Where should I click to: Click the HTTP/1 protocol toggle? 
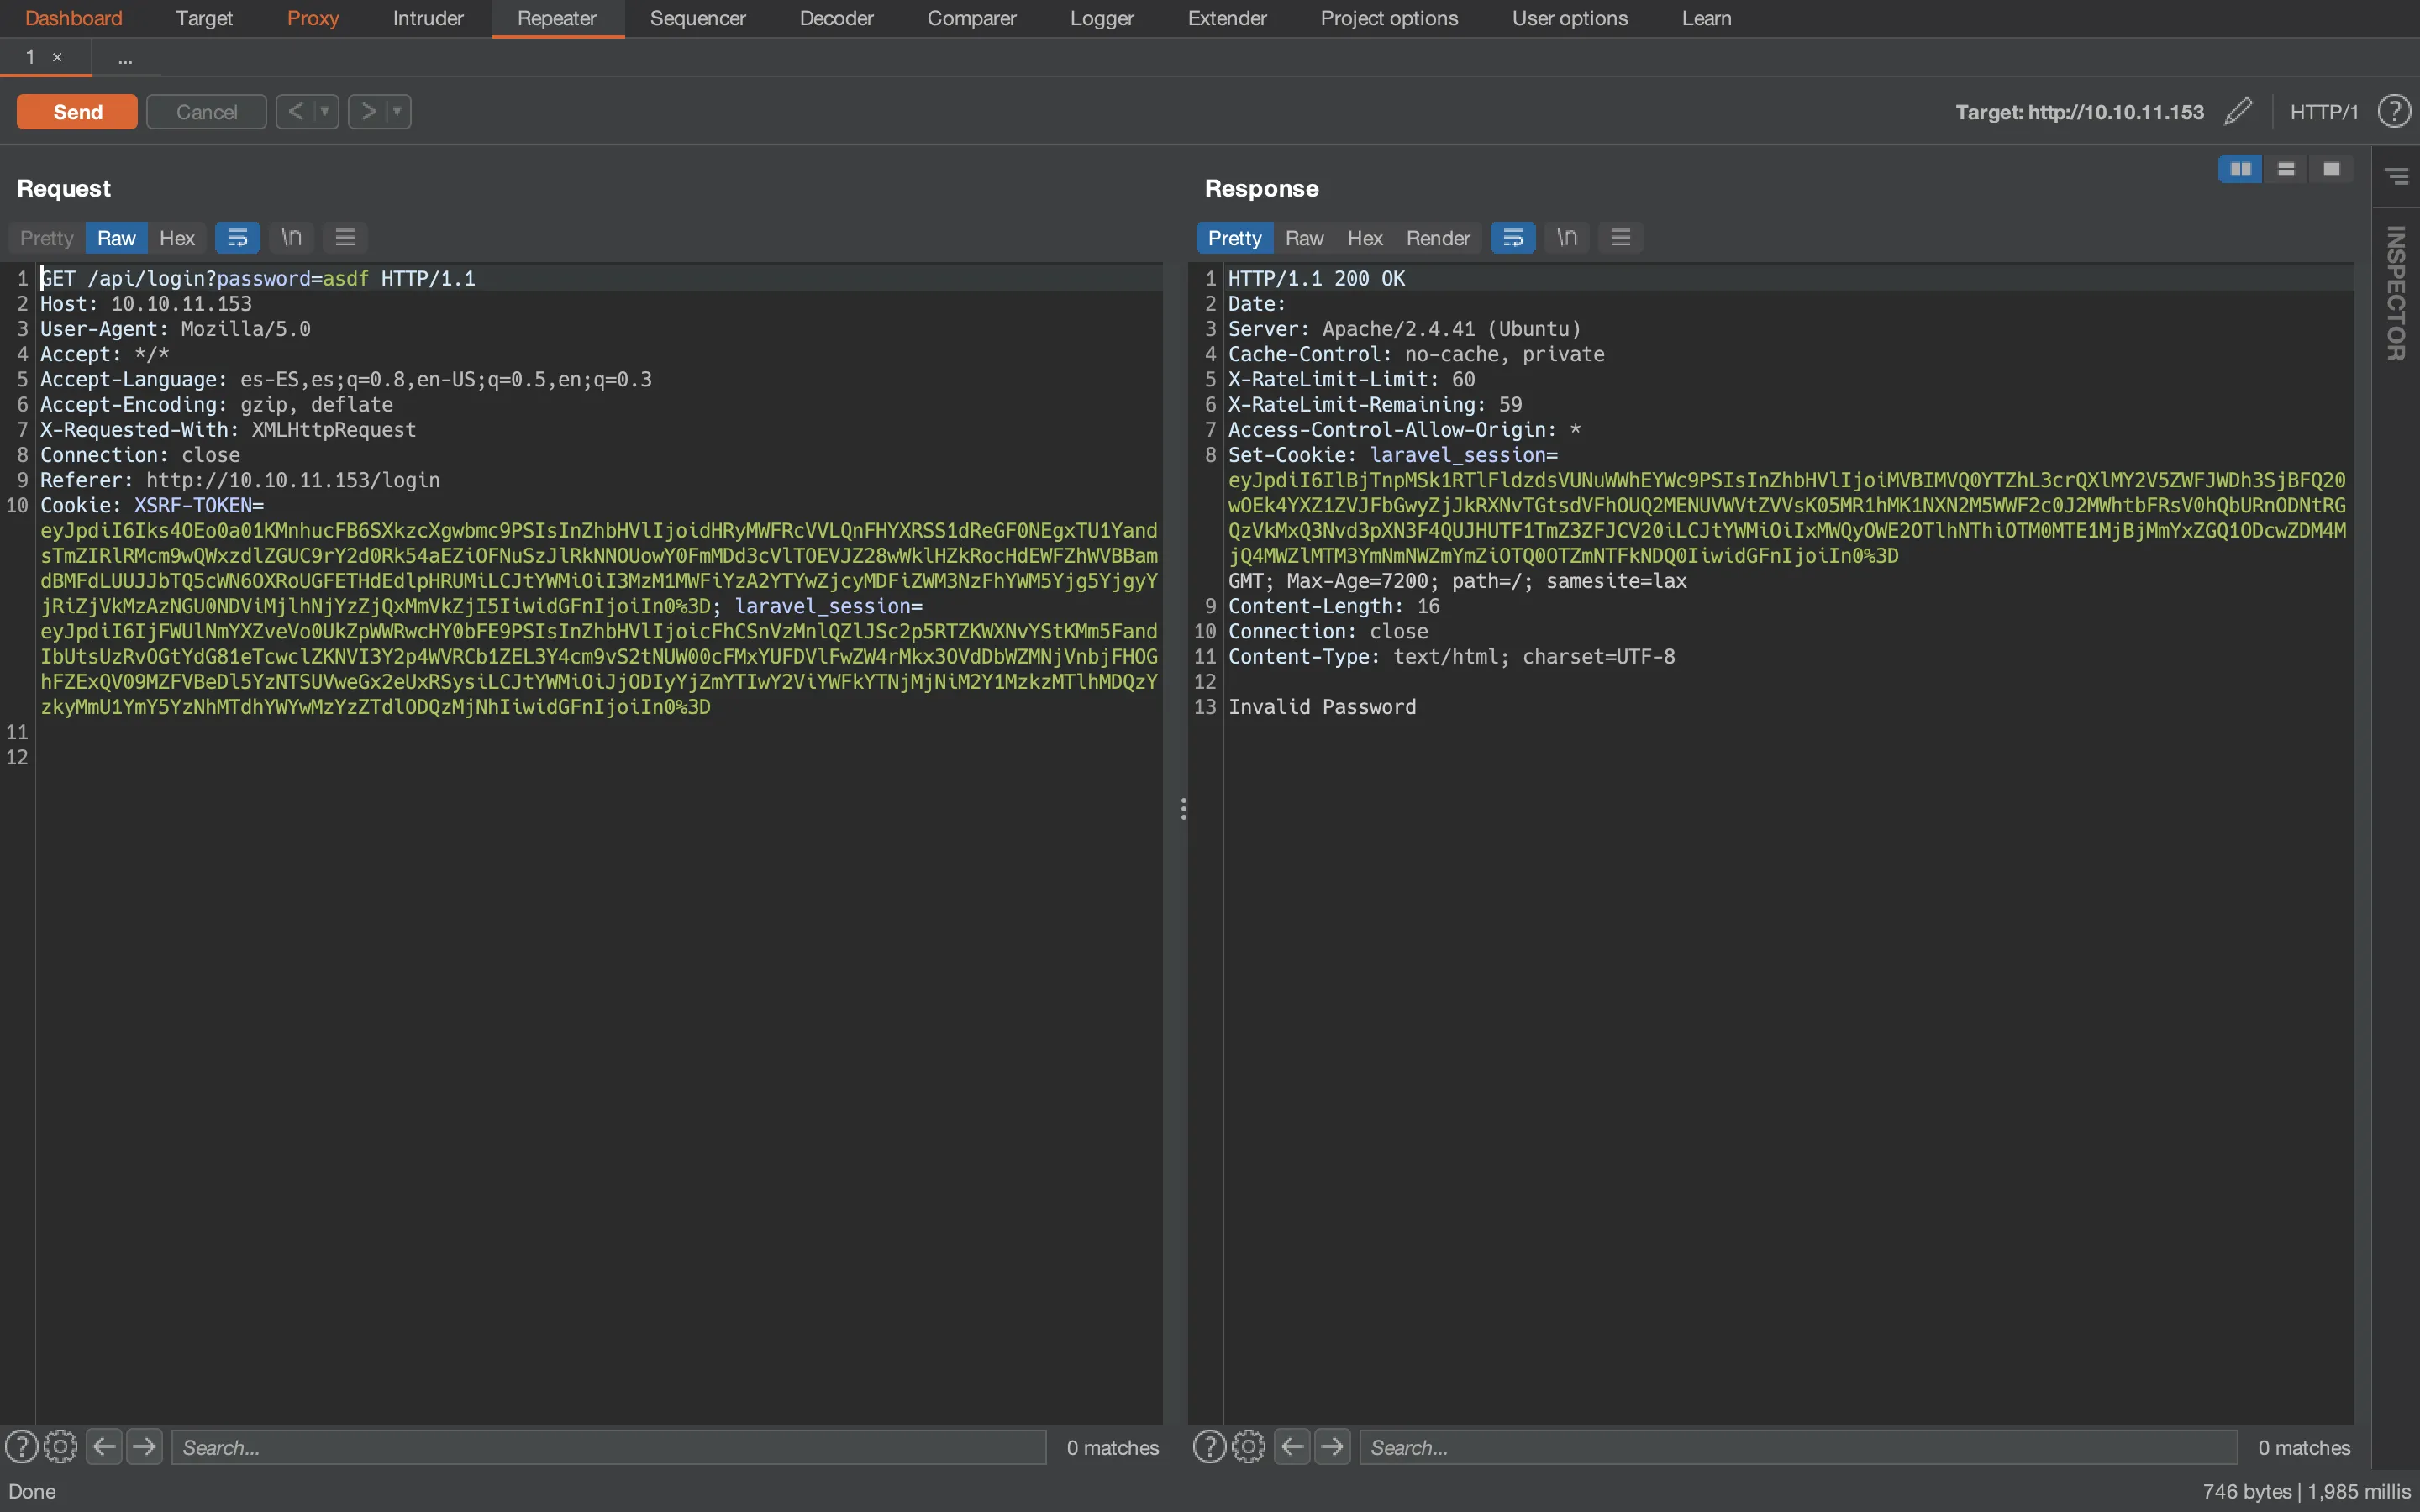click(x=2323, y=112)
